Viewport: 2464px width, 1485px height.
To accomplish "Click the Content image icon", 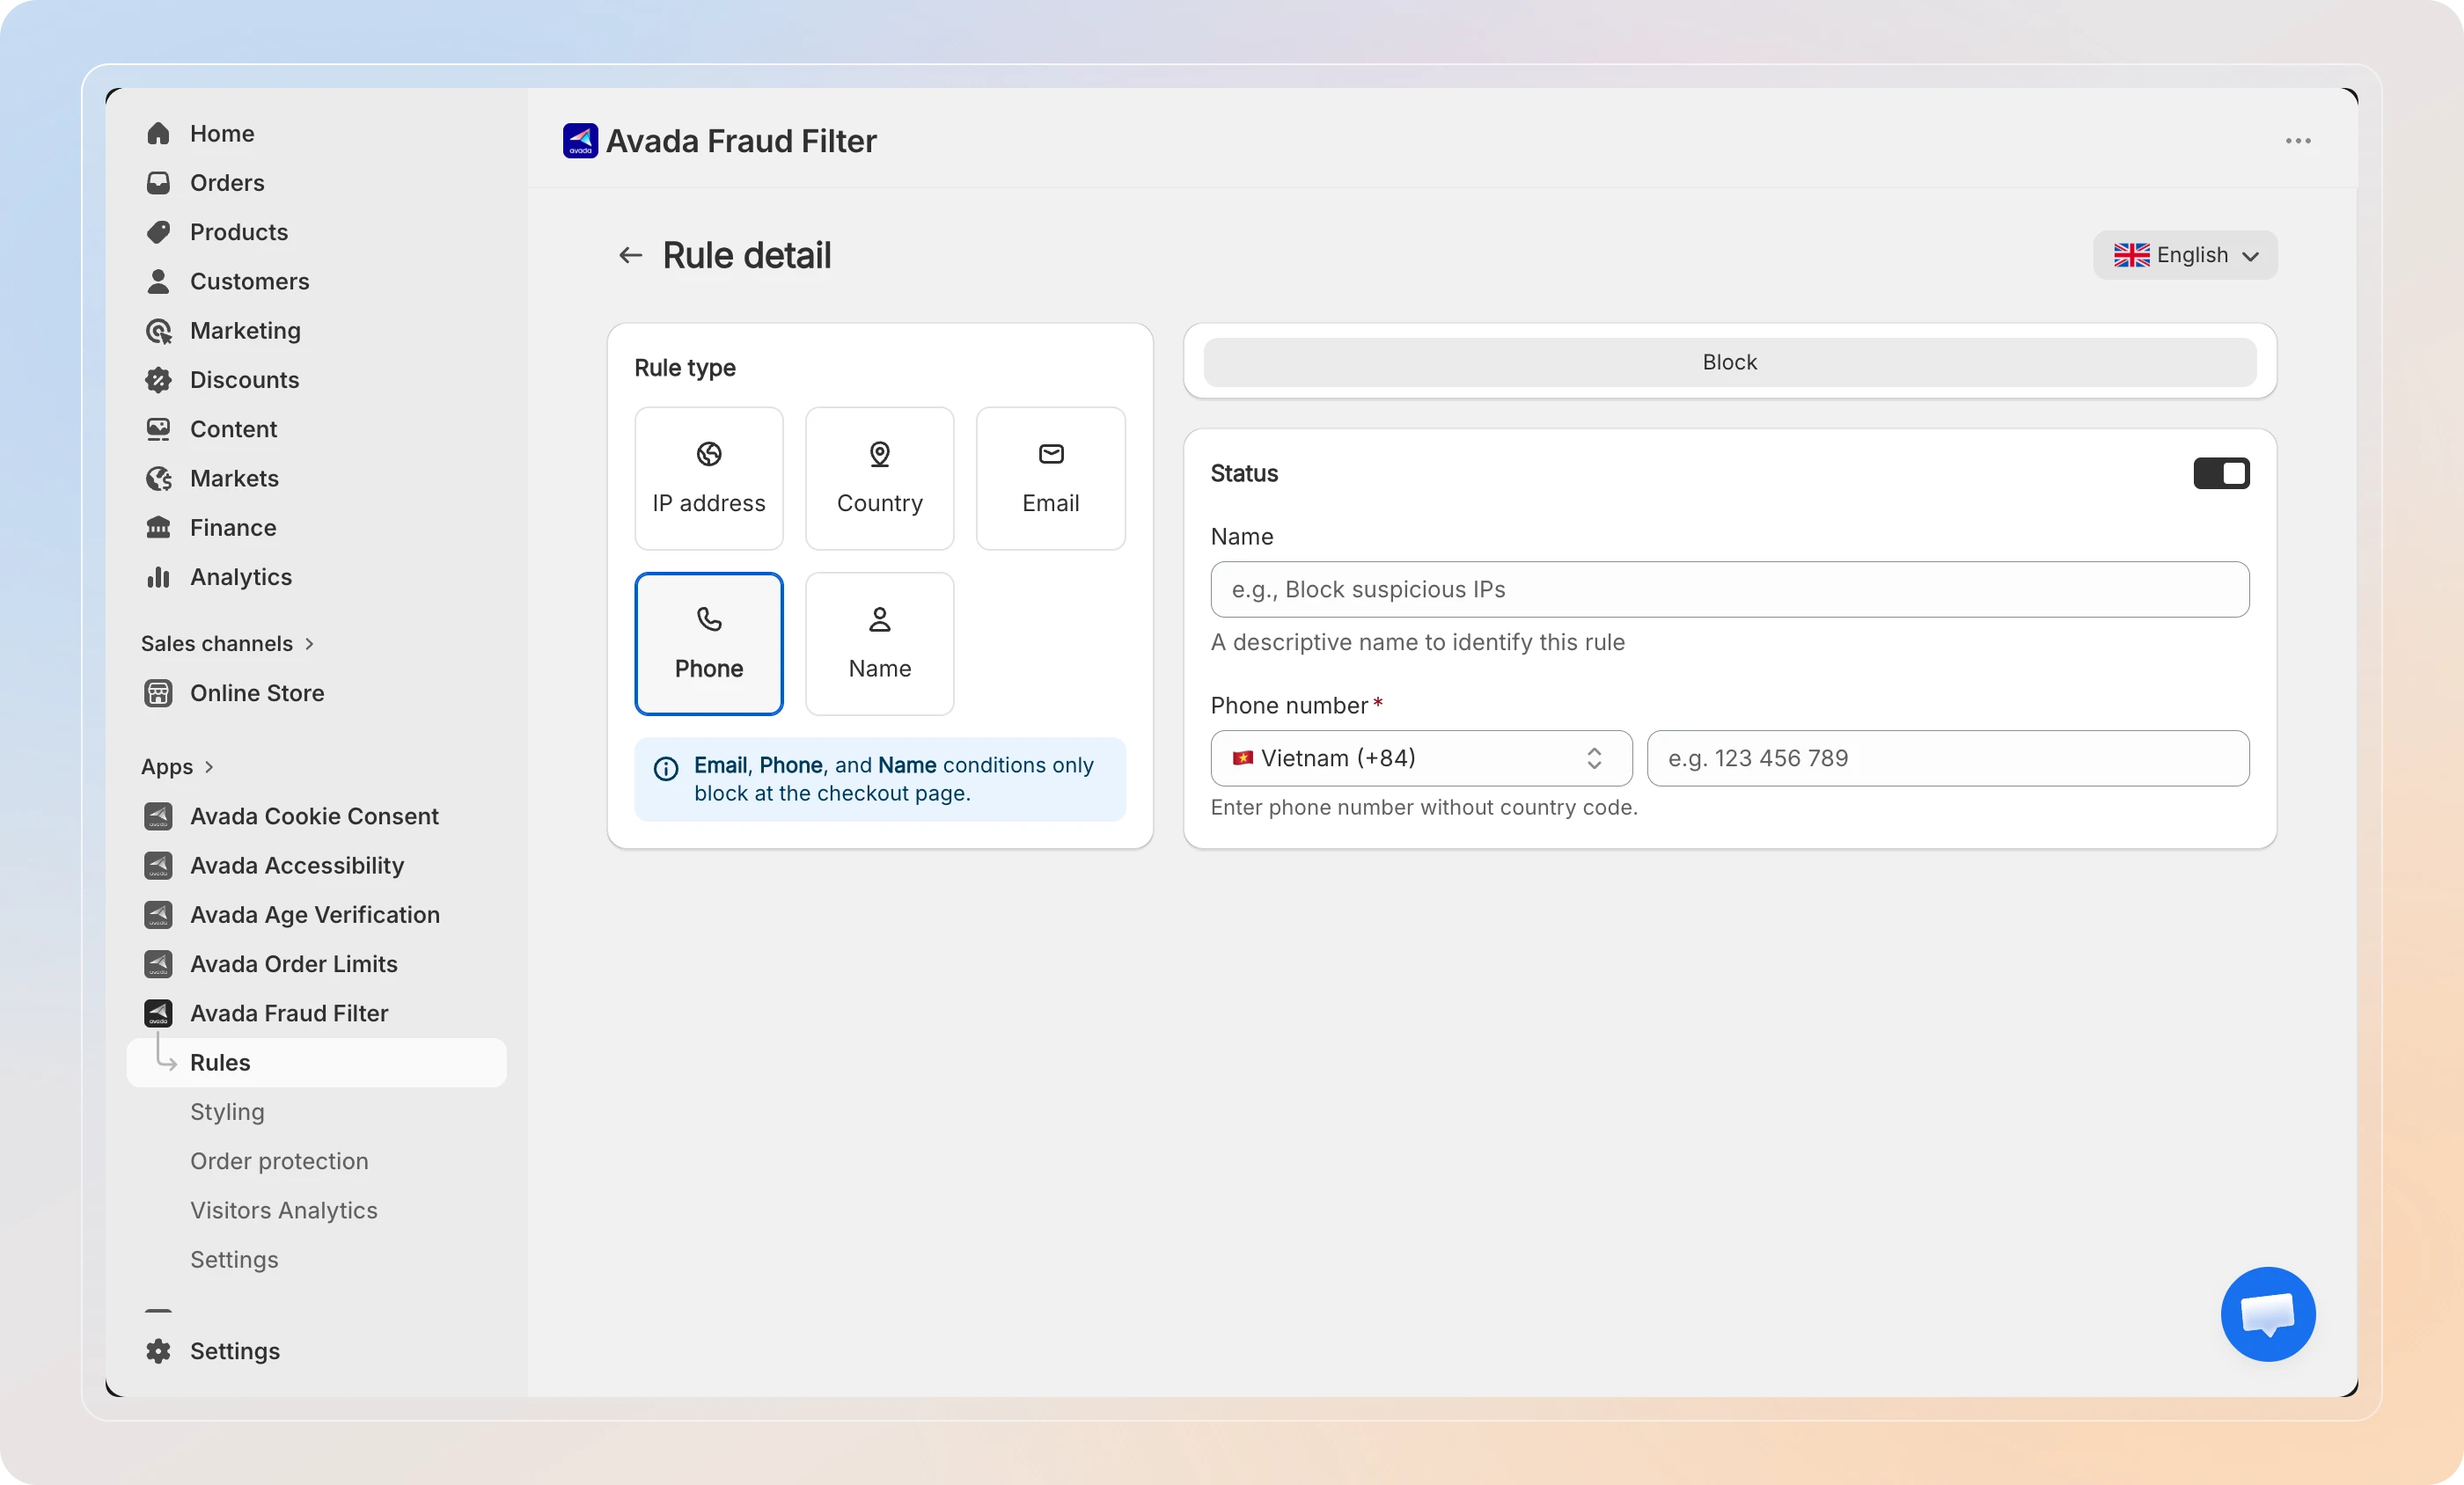I will pyautogui.click(x=158, y=429).
